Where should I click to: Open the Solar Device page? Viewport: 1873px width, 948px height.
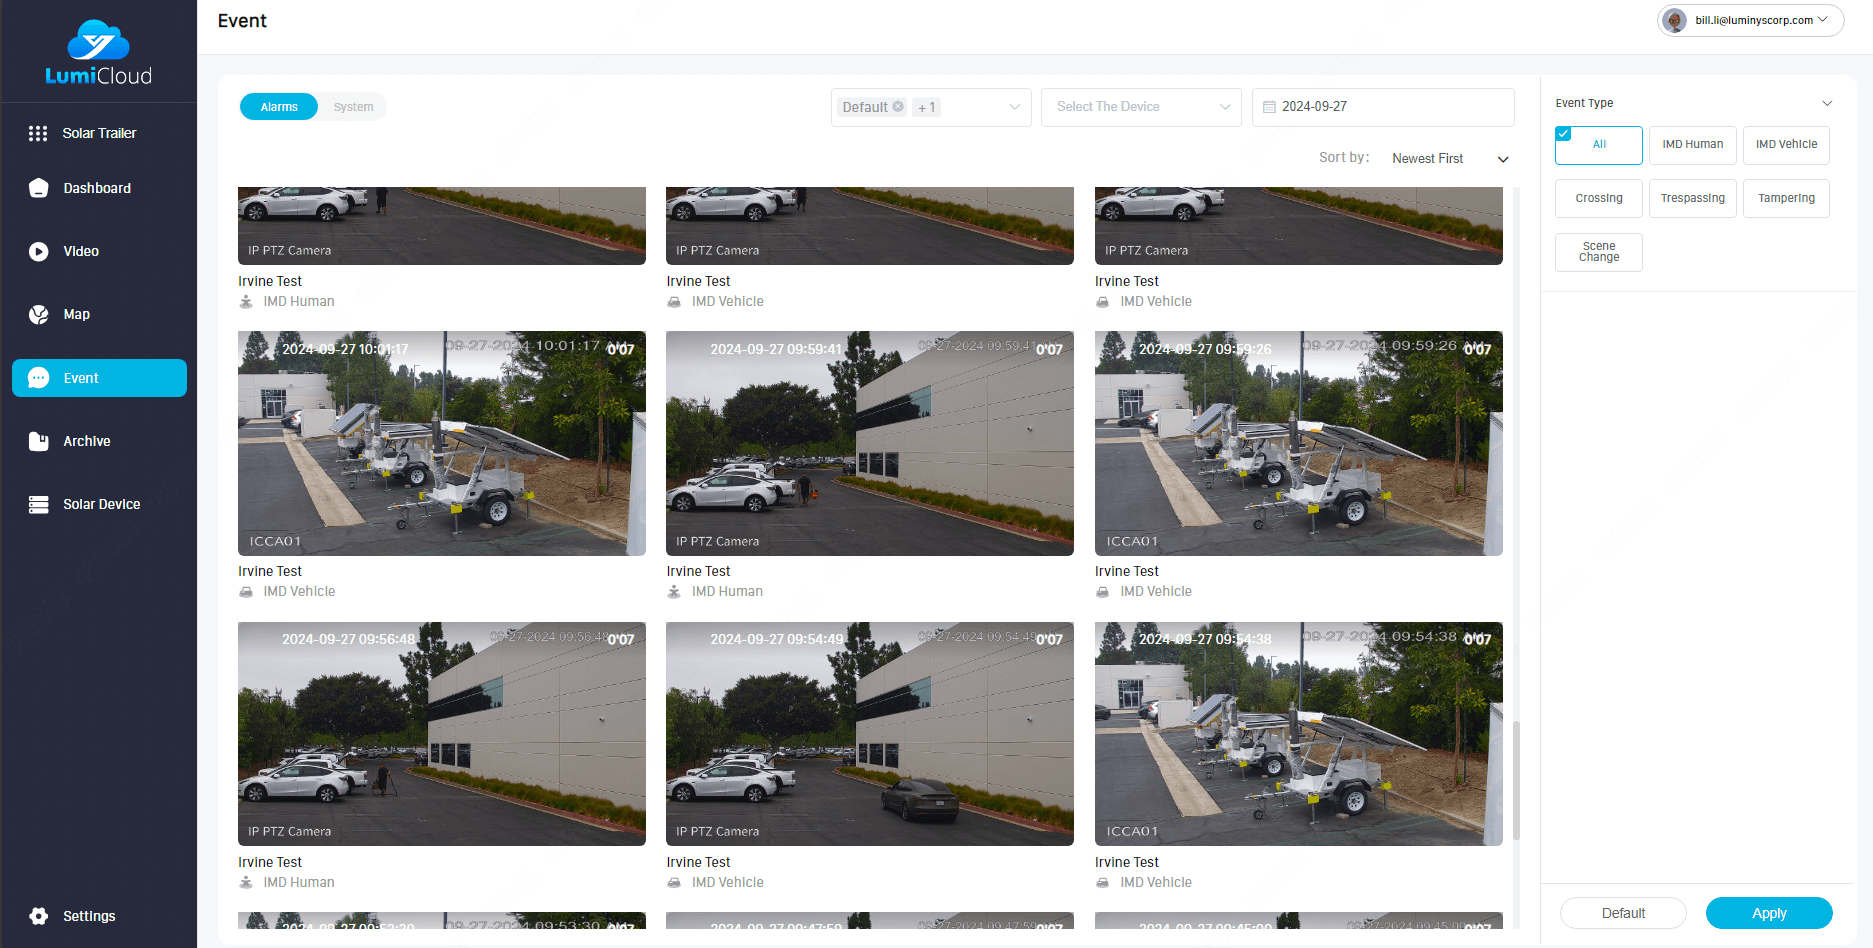point(99,504)
